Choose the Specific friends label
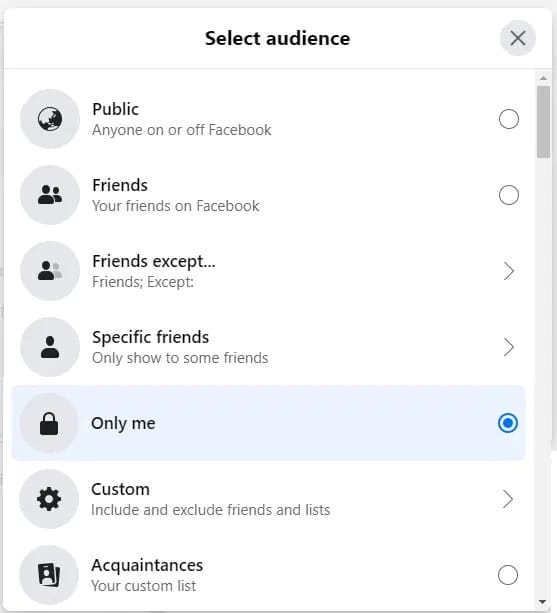Screen dimensions: 557x613 click(150, 337)
